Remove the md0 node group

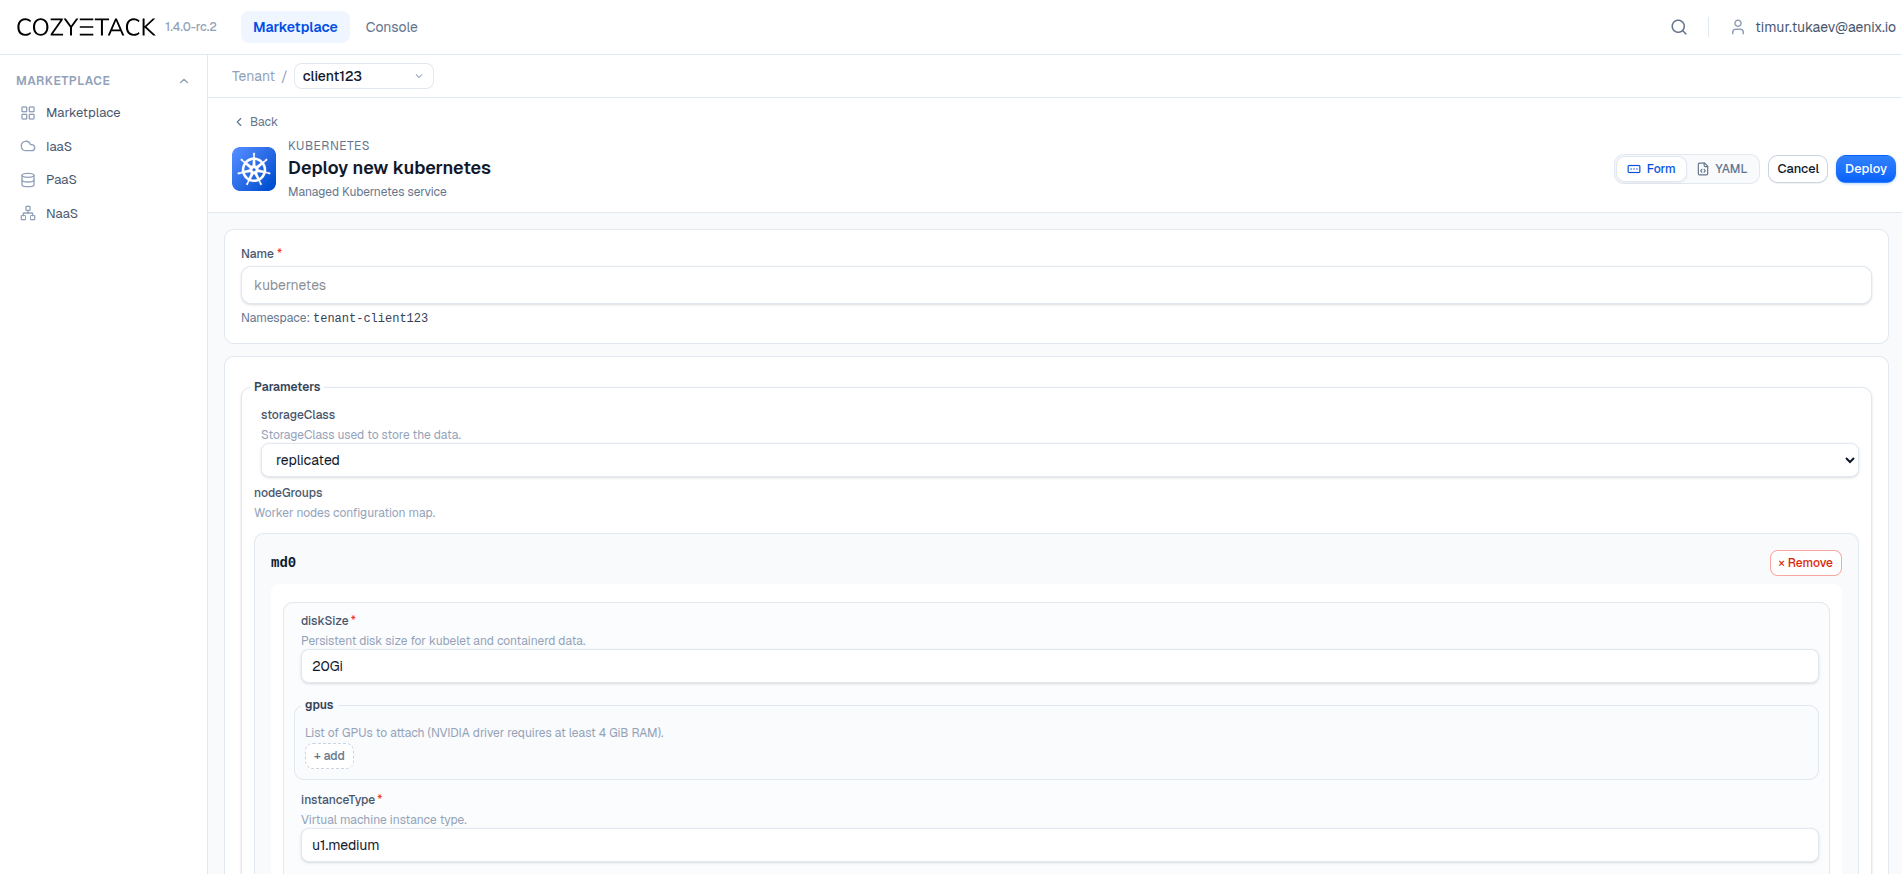pos(1805,563)
